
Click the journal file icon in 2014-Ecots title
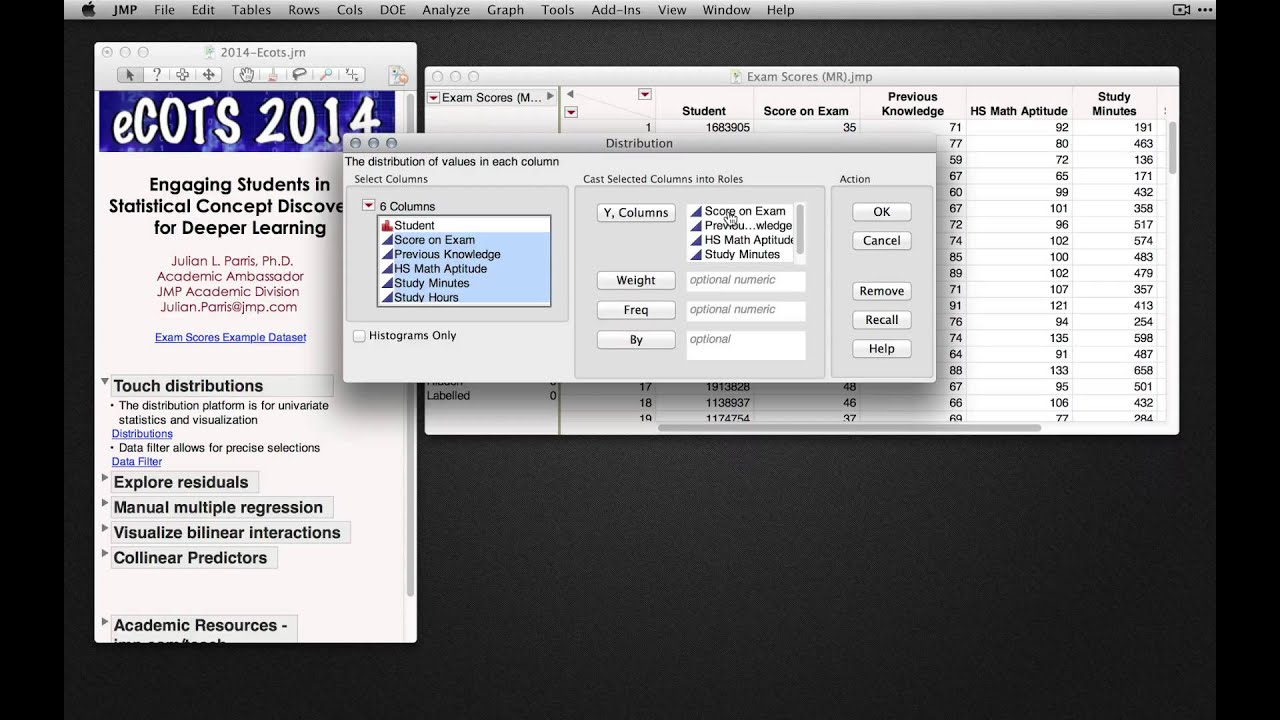click(x=209, y=52)
